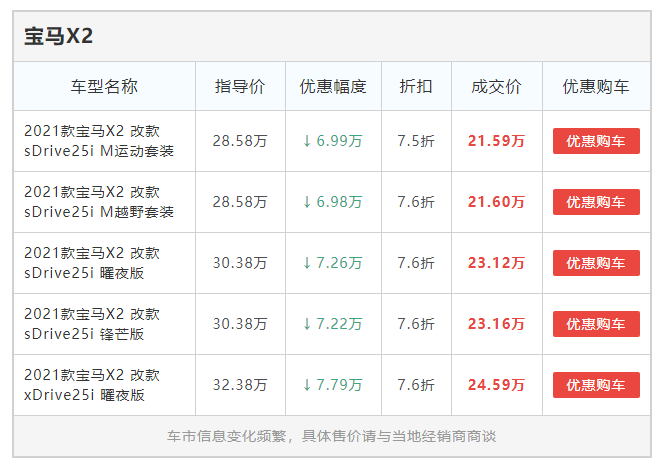Click 7.6折 in the 锋芒版 row
664x463 pixels.
(416, 324)
